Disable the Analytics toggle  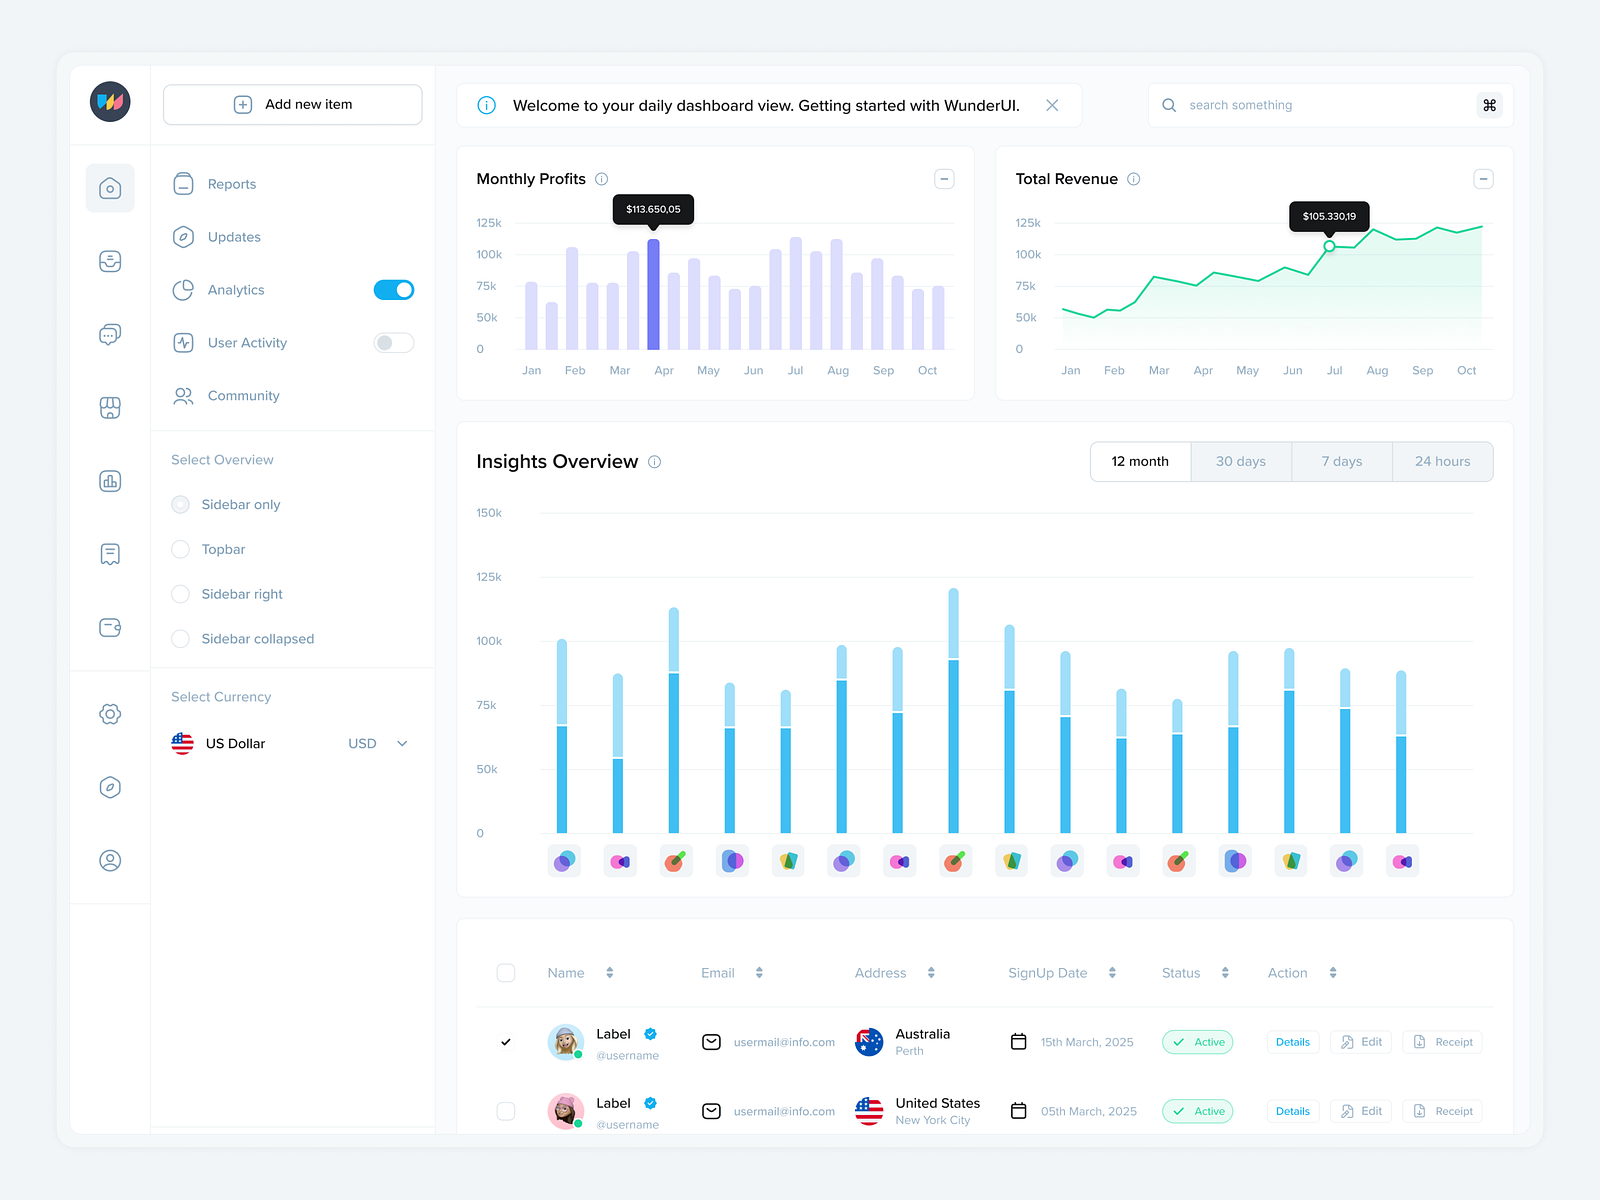click(x=393, y=289)
